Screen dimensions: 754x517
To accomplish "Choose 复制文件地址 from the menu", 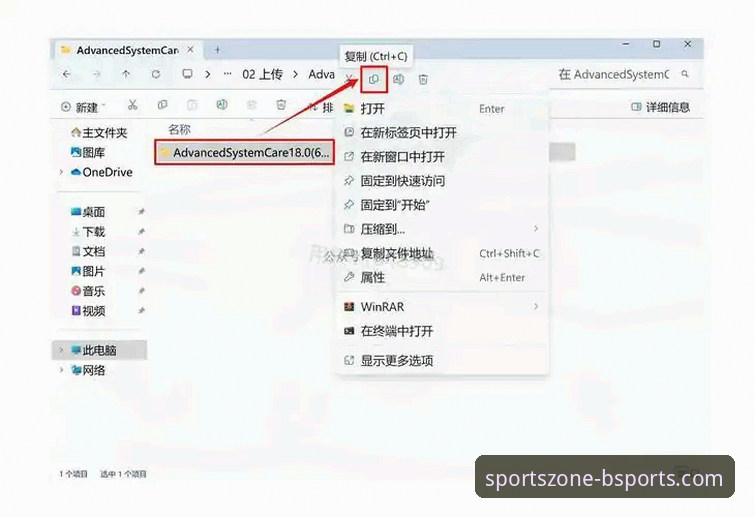I will [443, 253].
